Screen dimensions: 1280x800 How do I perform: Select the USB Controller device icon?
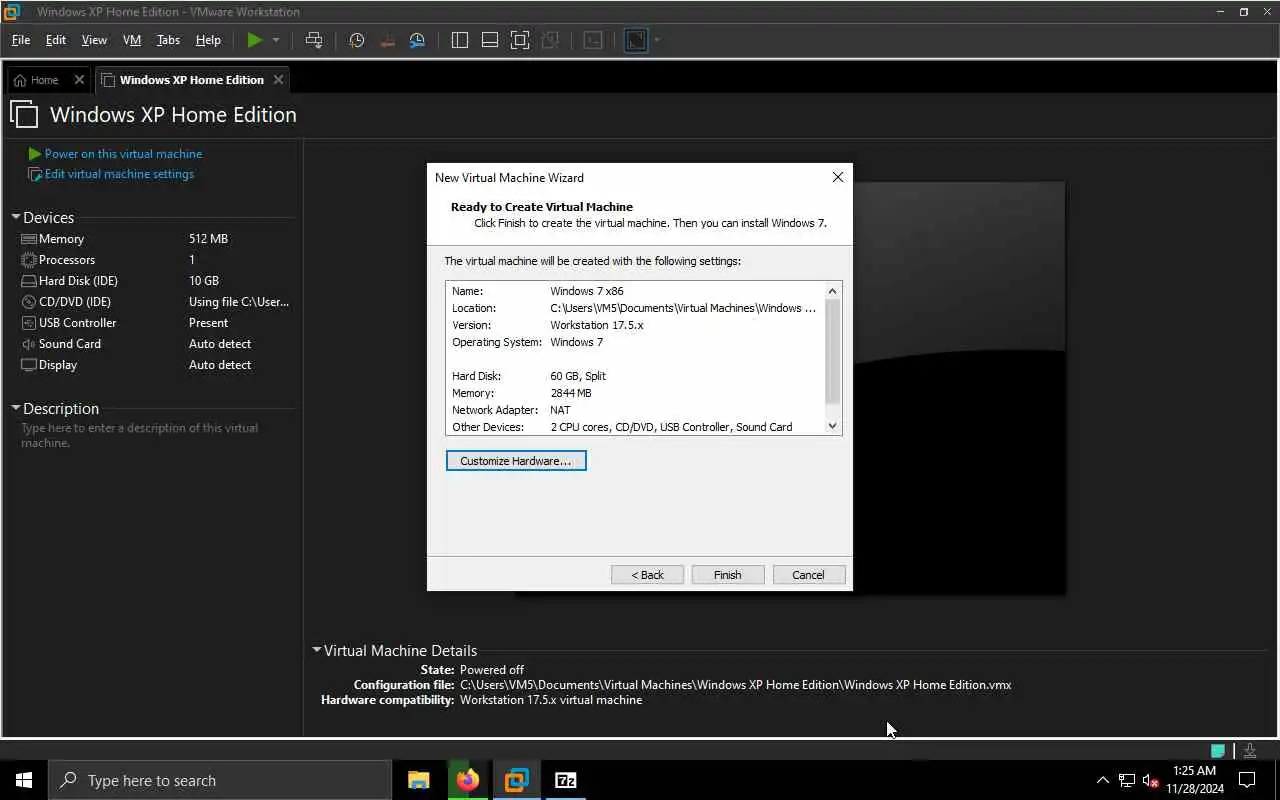click(29, 323)
